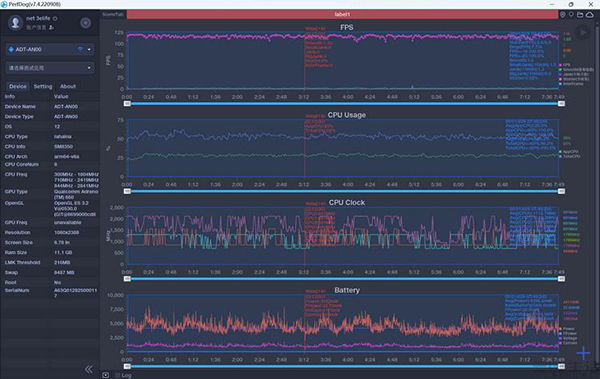600x379 pixels.
Task: Toggle Stutter legend entry in FPS chart
Action: 574,79
